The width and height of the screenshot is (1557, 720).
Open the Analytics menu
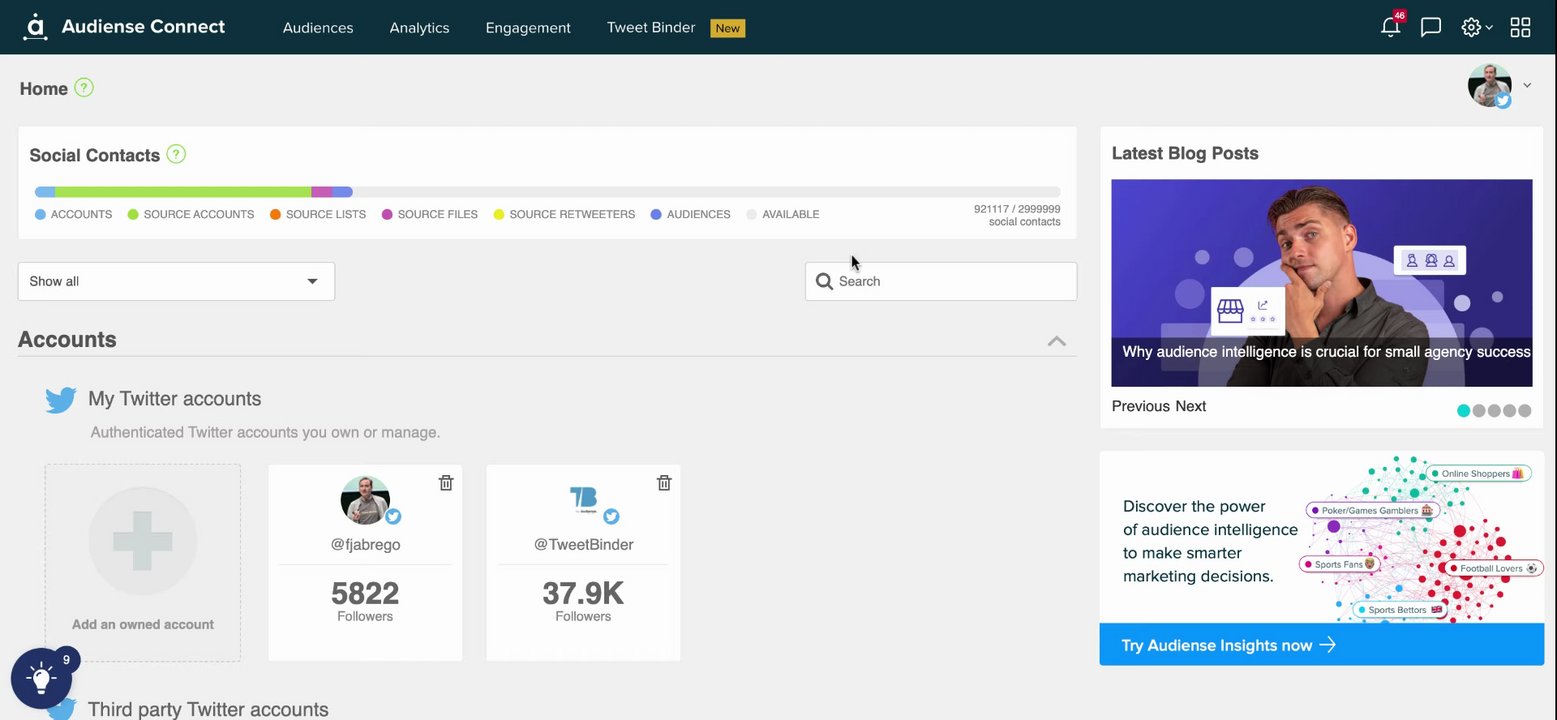point(419,28)
